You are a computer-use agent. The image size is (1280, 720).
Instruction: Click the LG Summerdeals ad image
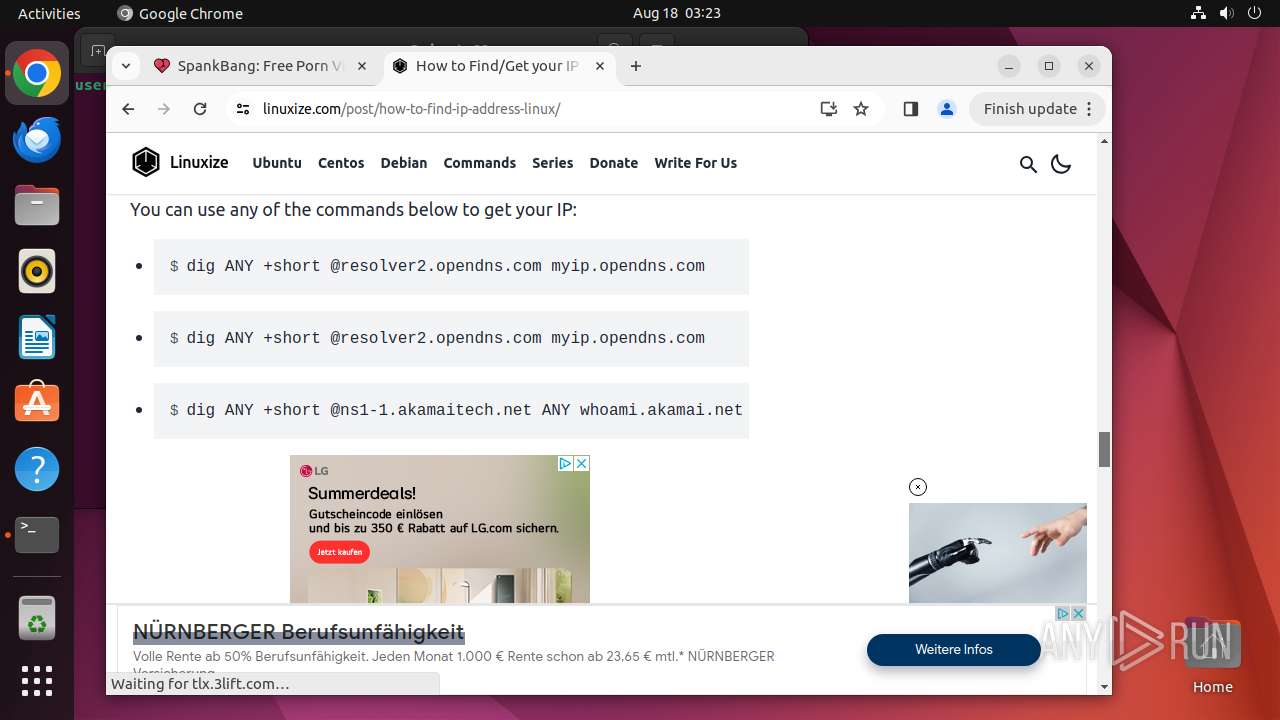point(440,529)
